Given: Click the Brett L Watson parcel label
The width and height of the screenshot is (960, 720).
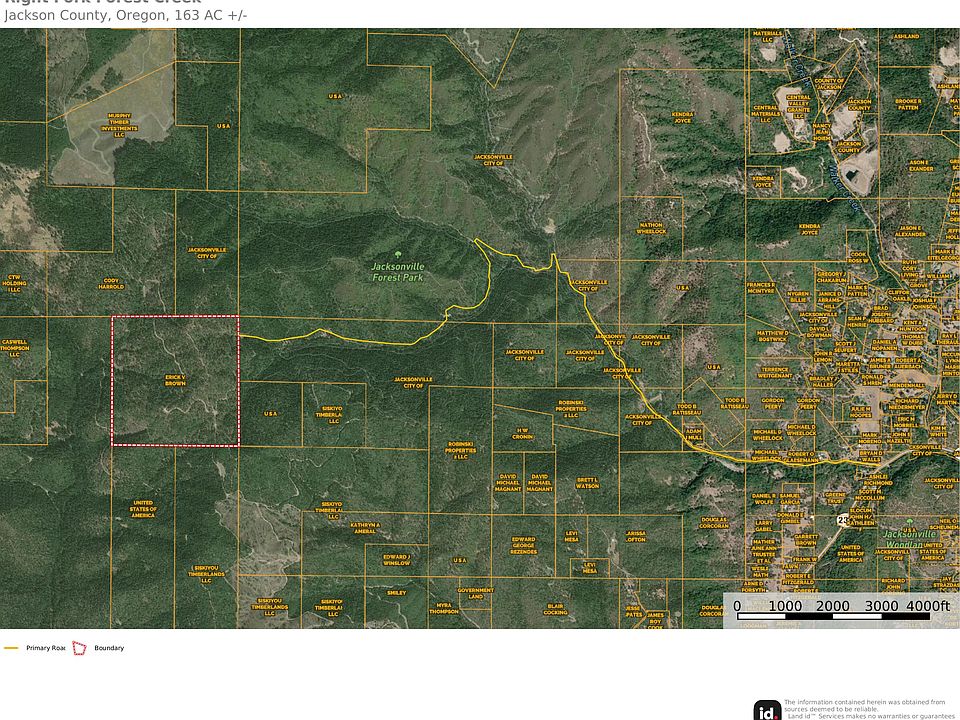Looking at the screenshot, I should (x=587, y=482).
